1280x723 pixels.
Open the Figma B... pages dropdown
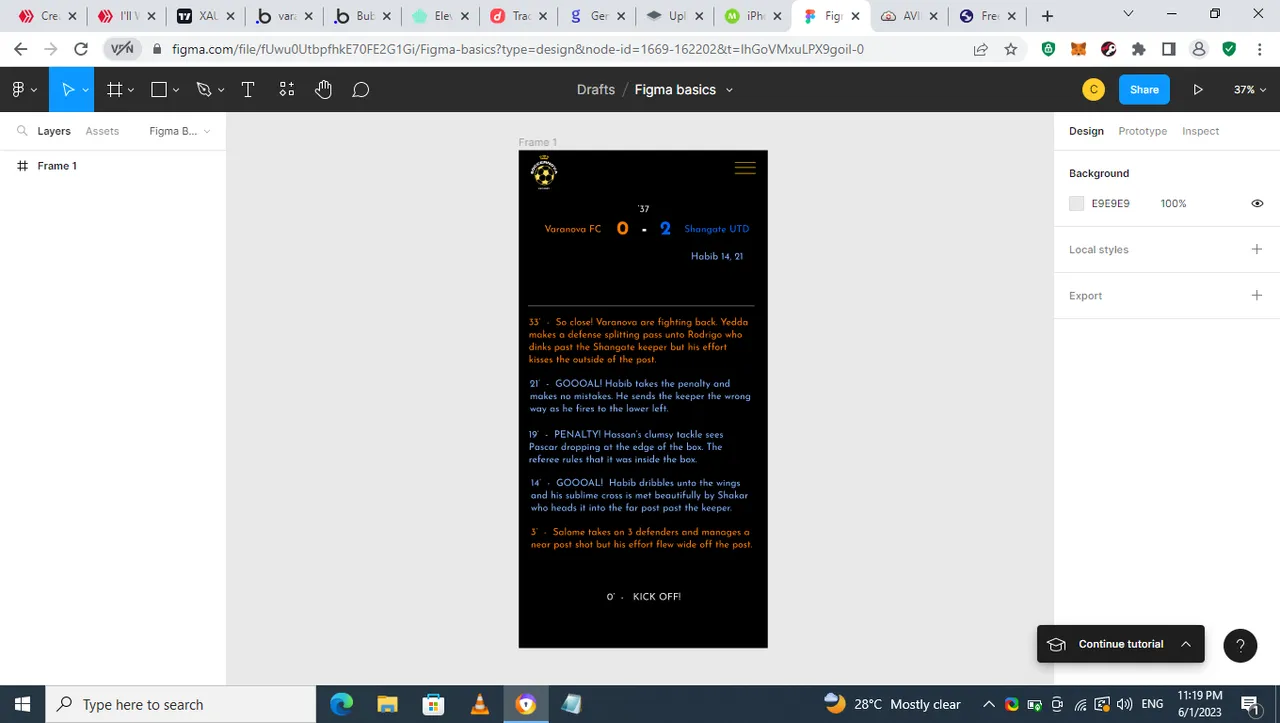pos(180,131)
